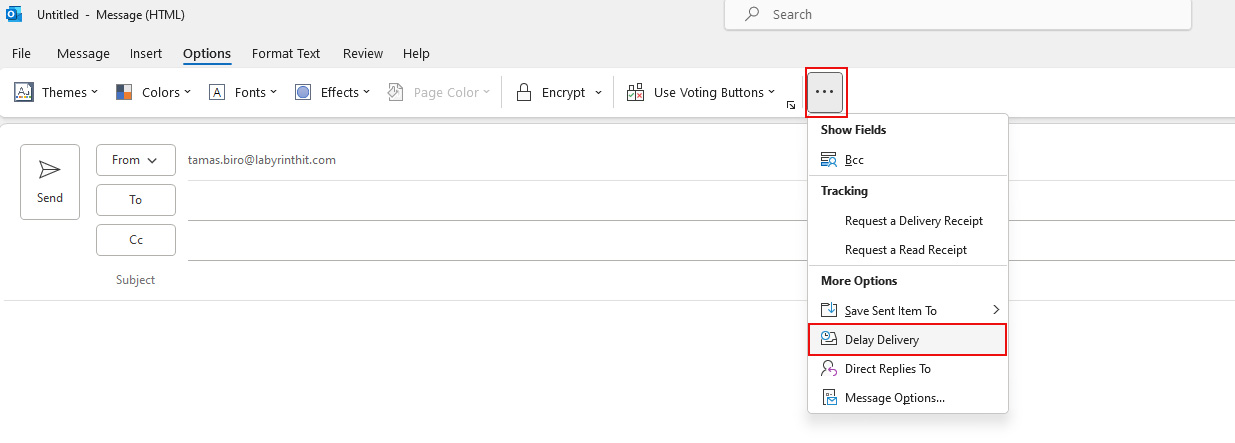Switch to the Format Text tab

286,54
